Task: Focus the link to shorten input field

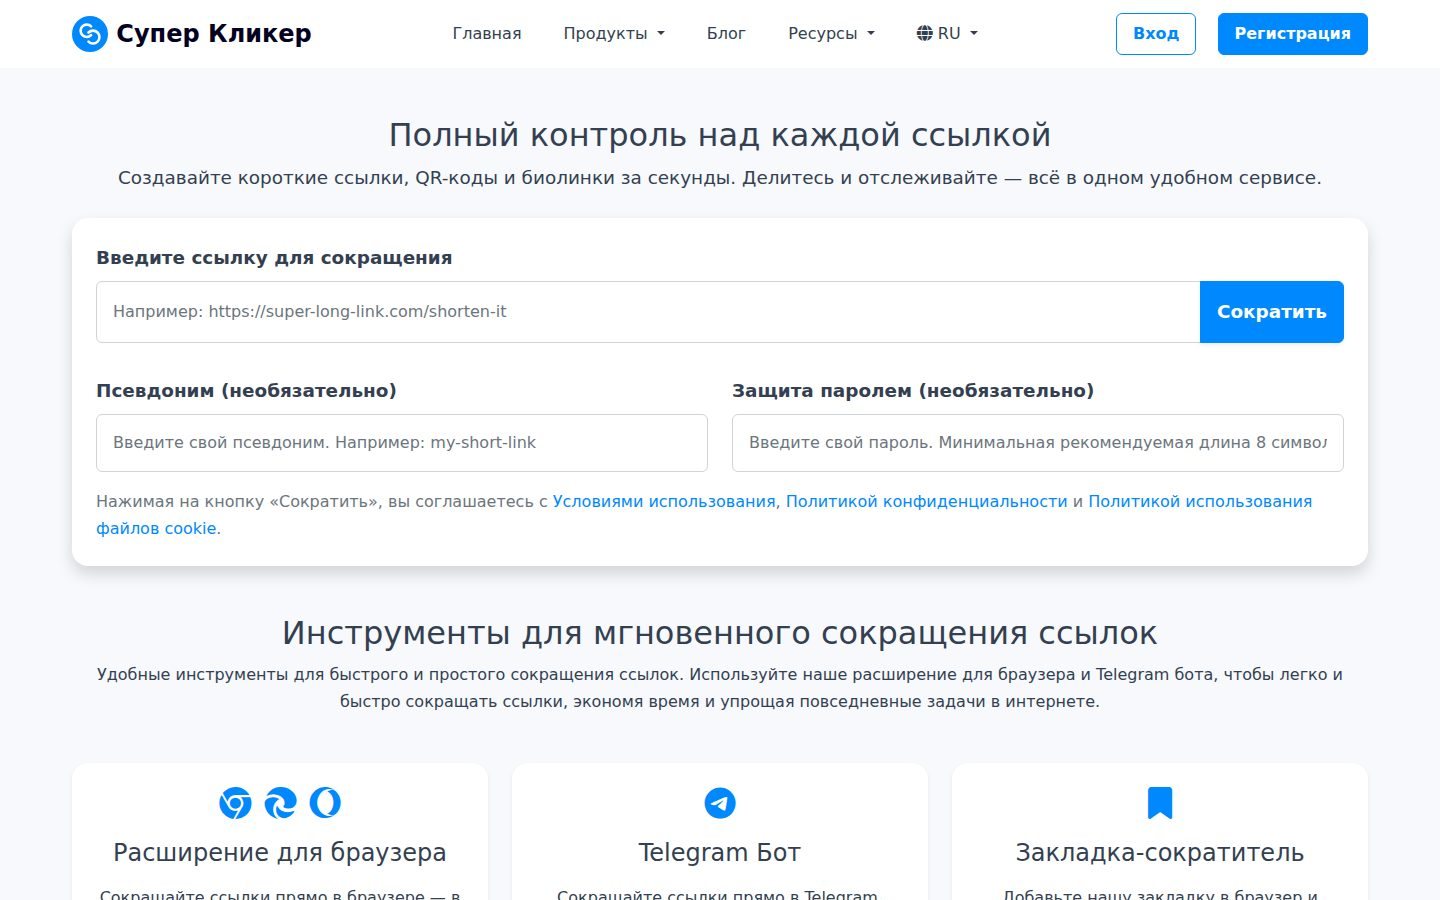Action: [x=648, y=312]
